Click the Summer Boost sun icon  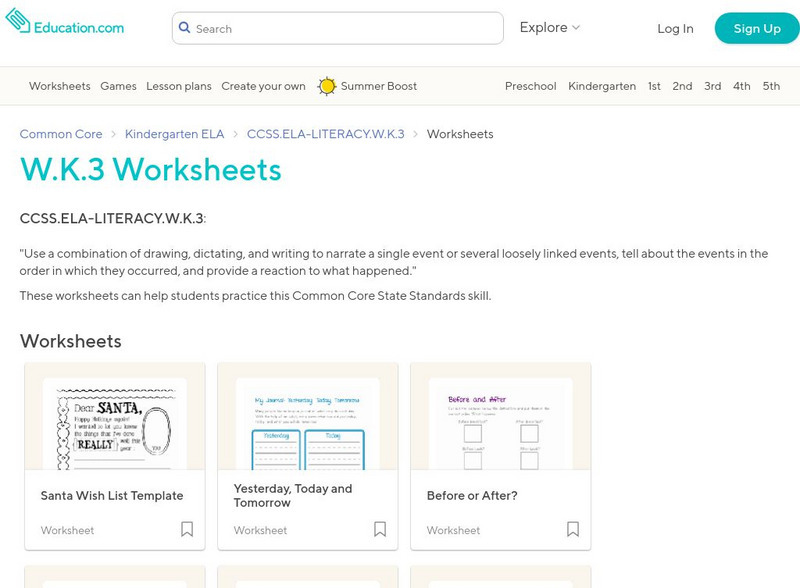327,86
